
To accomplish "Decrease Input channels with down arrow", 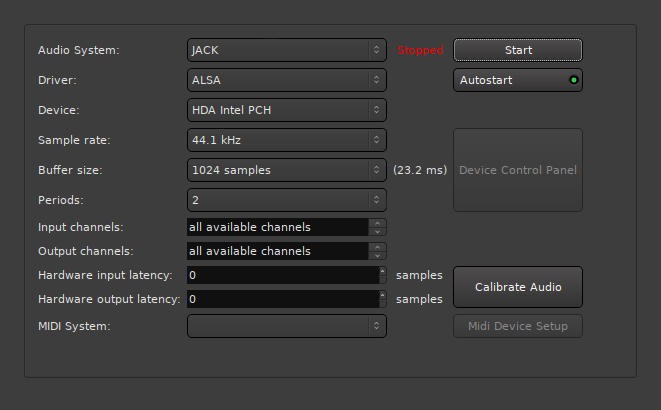I will [377, 231].
